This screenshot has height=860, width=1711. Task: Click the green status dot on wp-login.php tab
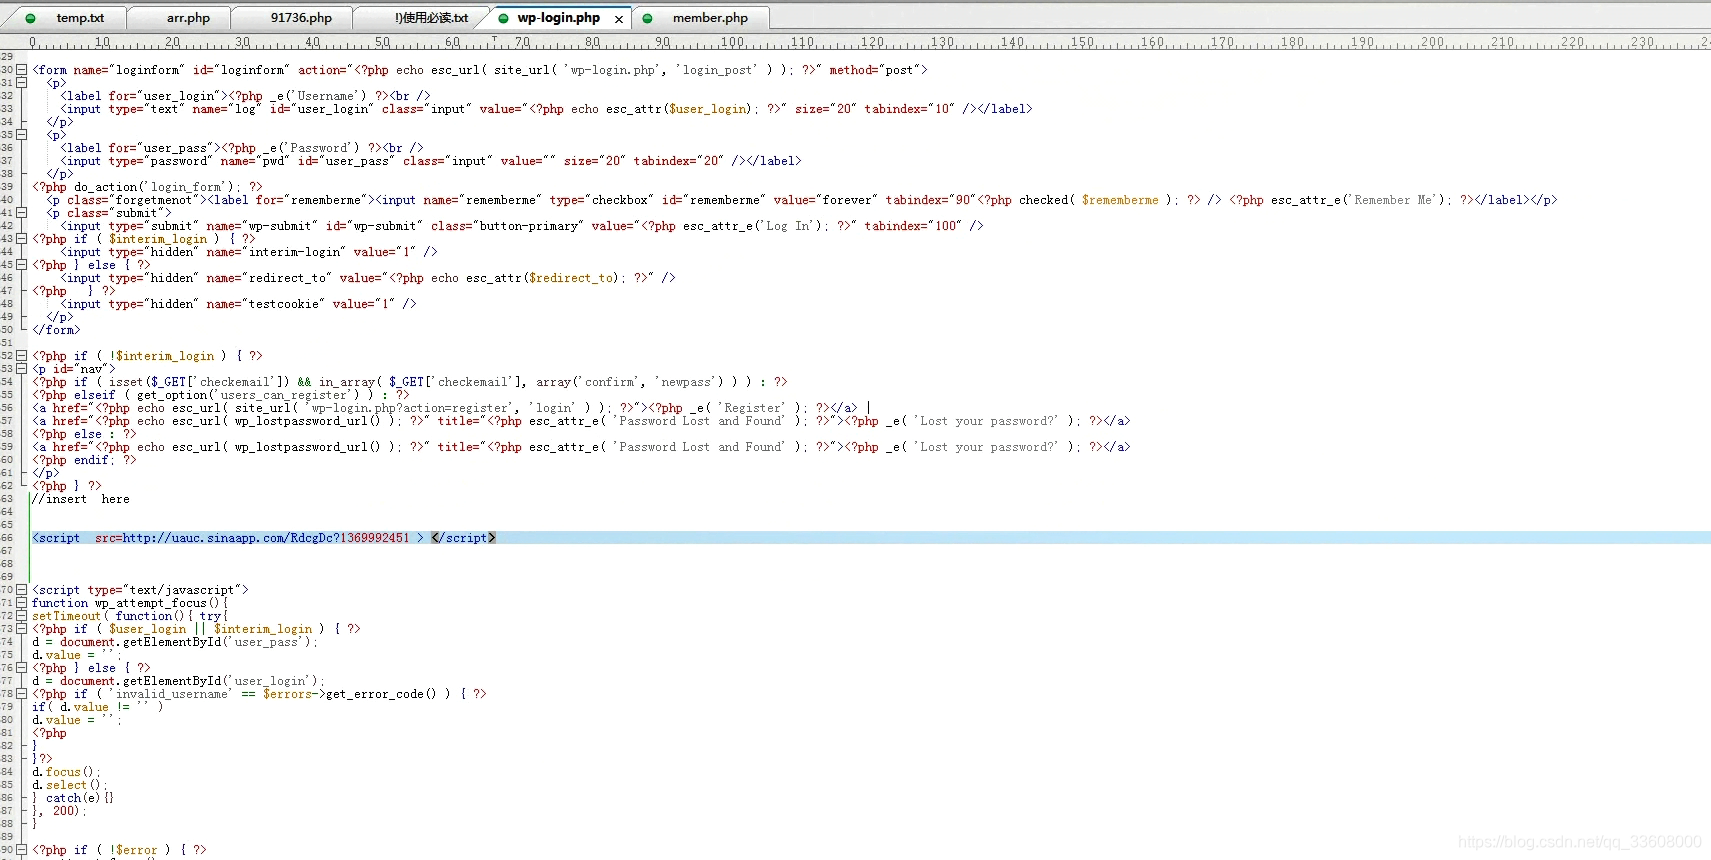tap(503, 18)
